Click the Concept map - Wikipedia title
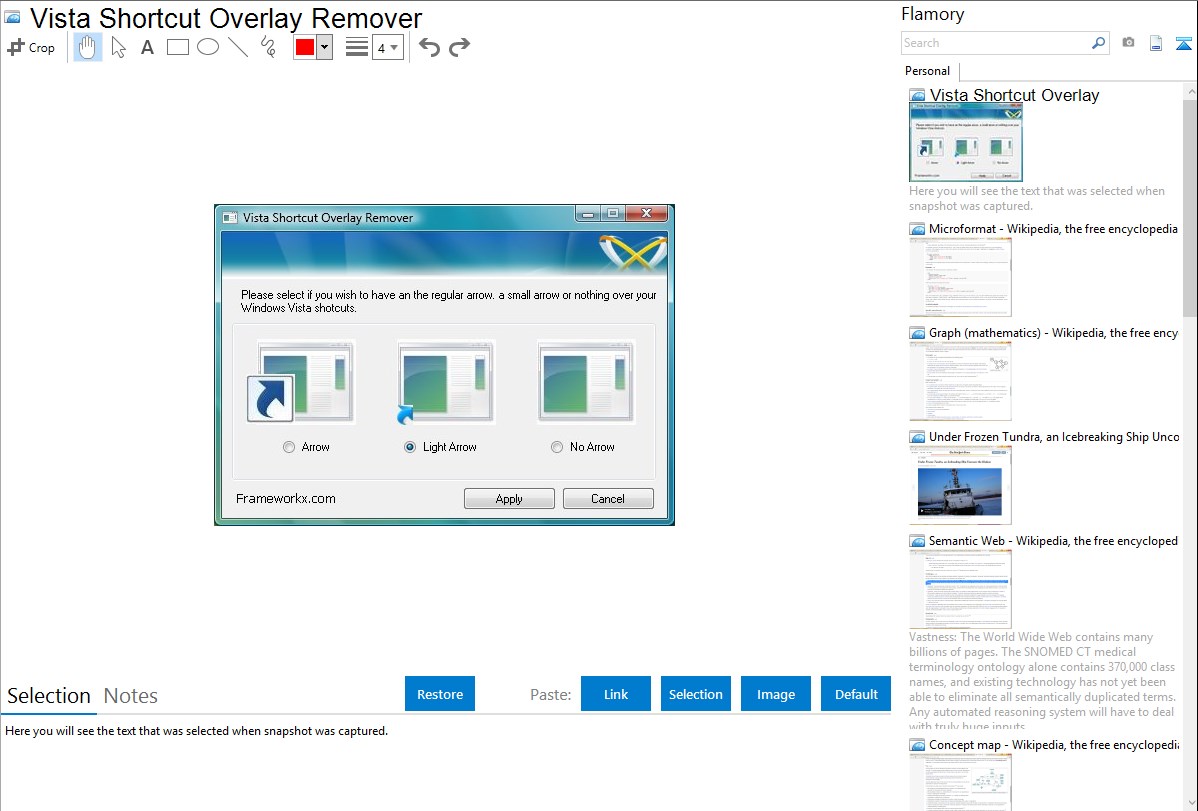The height and width of the screenshot is (811, 1198). pos(1053,744)
